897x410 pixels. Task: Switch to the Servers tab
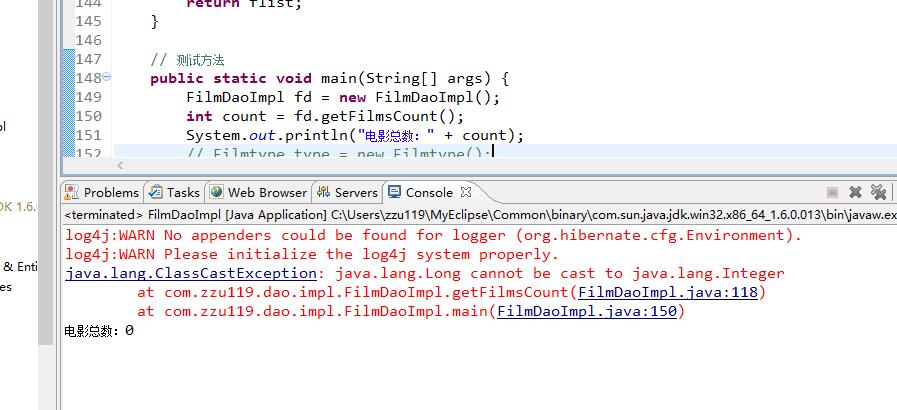(347, 193)
